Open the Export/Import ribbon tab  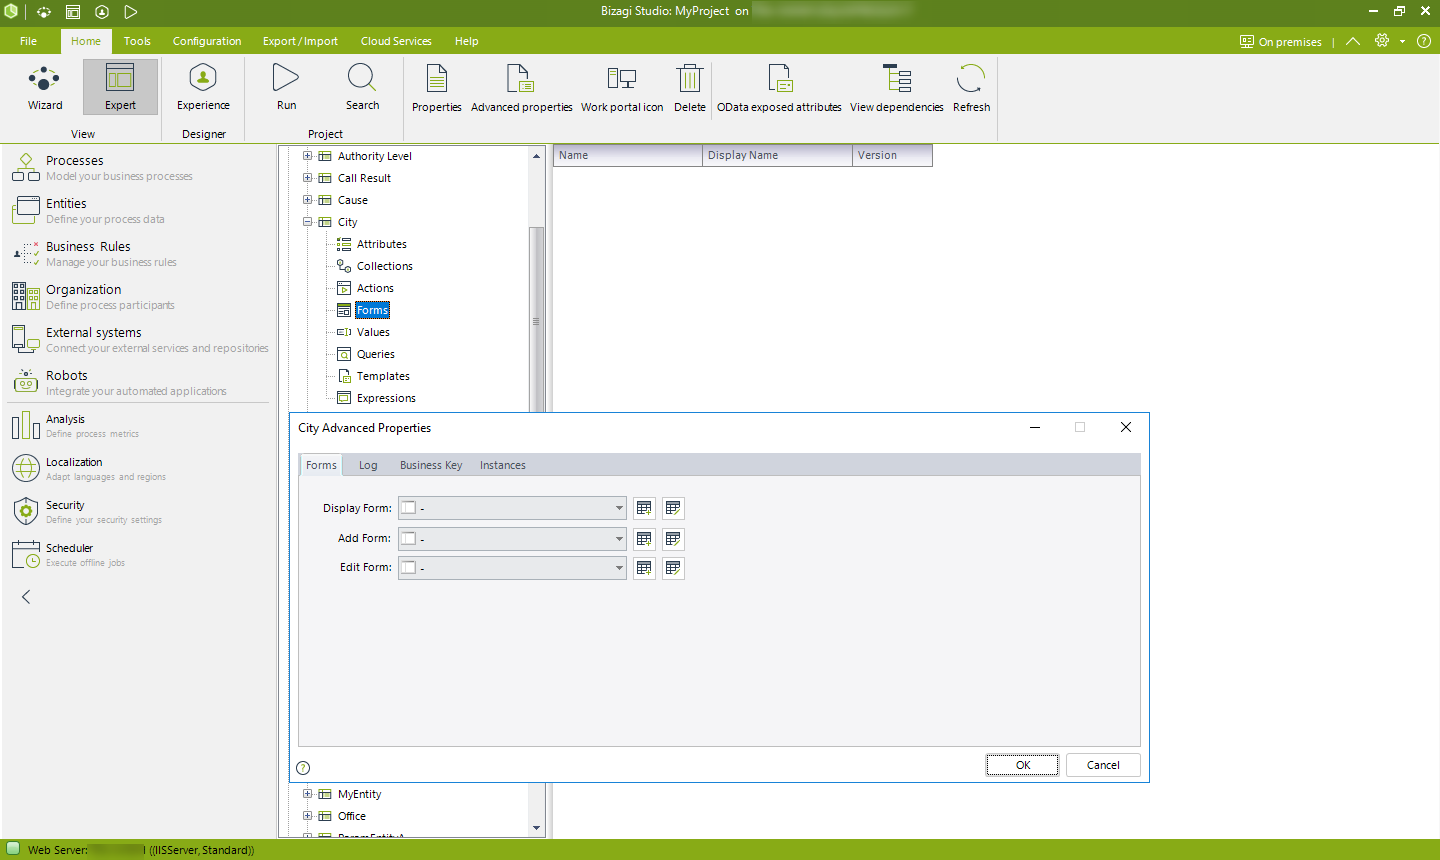tap(300, 41)
